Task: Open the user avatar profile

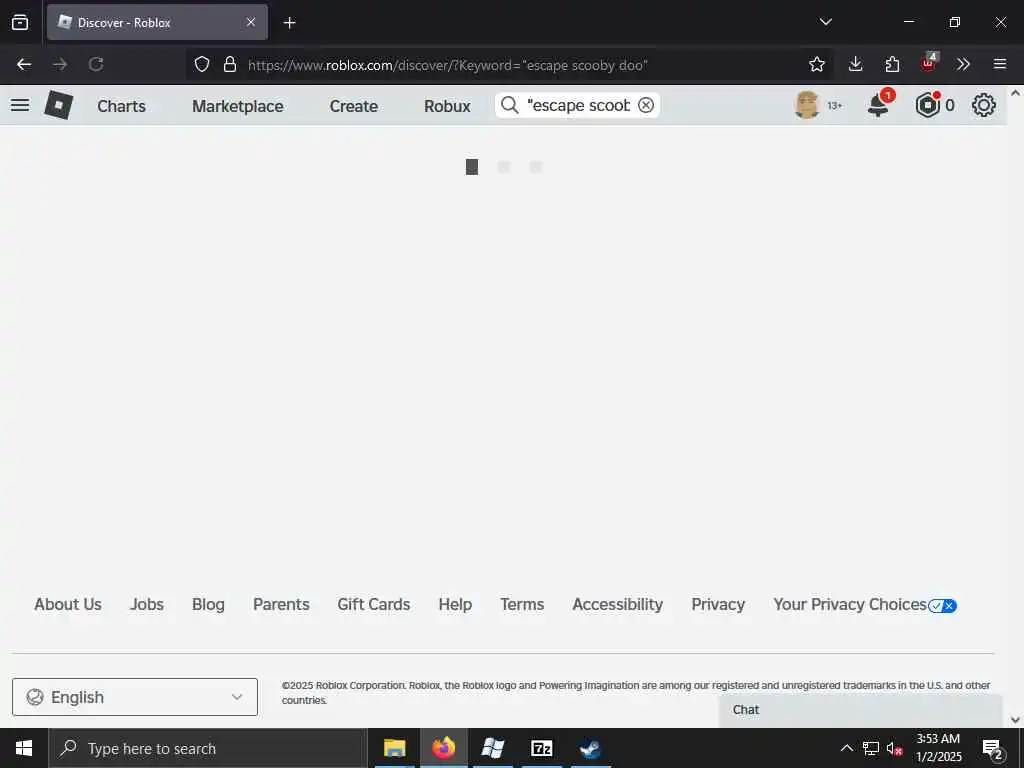Action: click(x=807, y=105)
